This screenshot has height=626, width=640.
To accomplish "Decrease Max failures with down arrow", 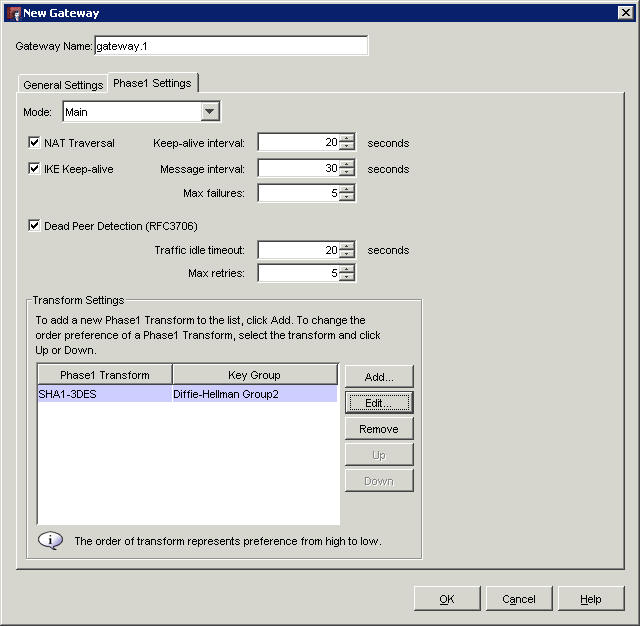I will pos(347,197).
